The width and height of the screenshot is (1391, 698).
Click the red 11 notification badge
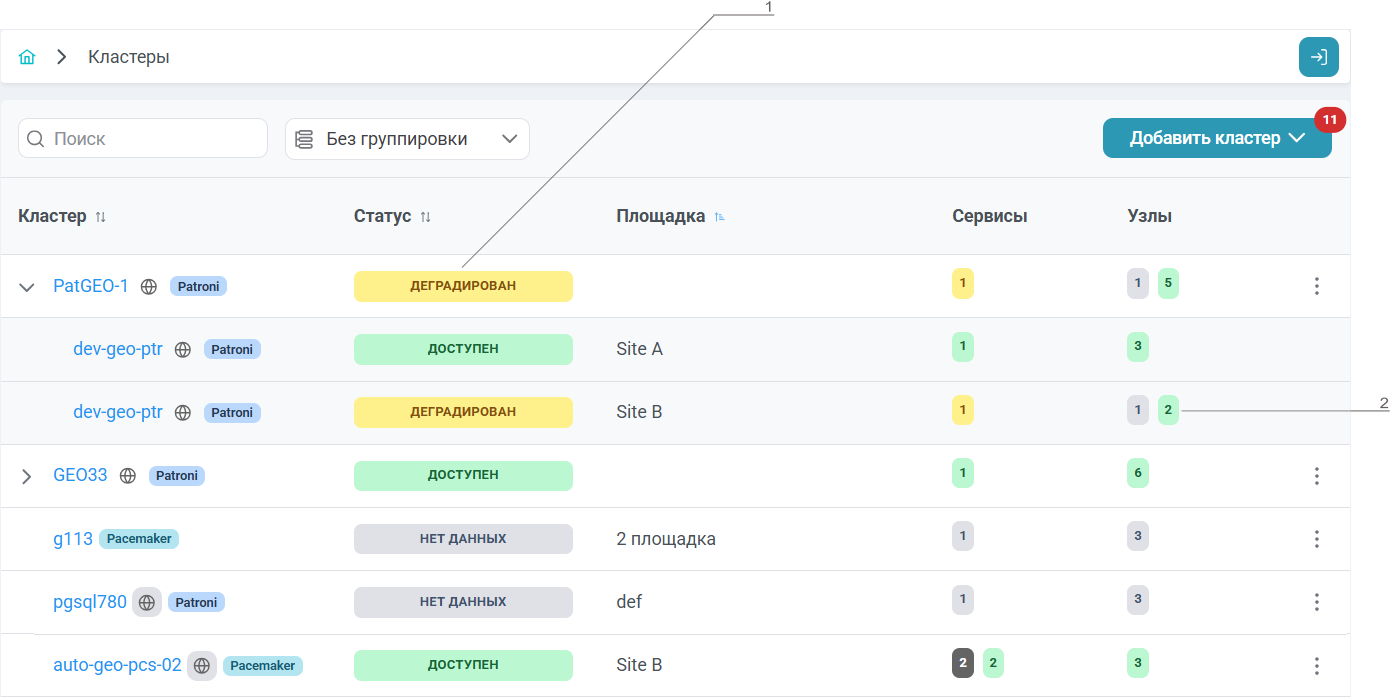[x=1330, y=120]
